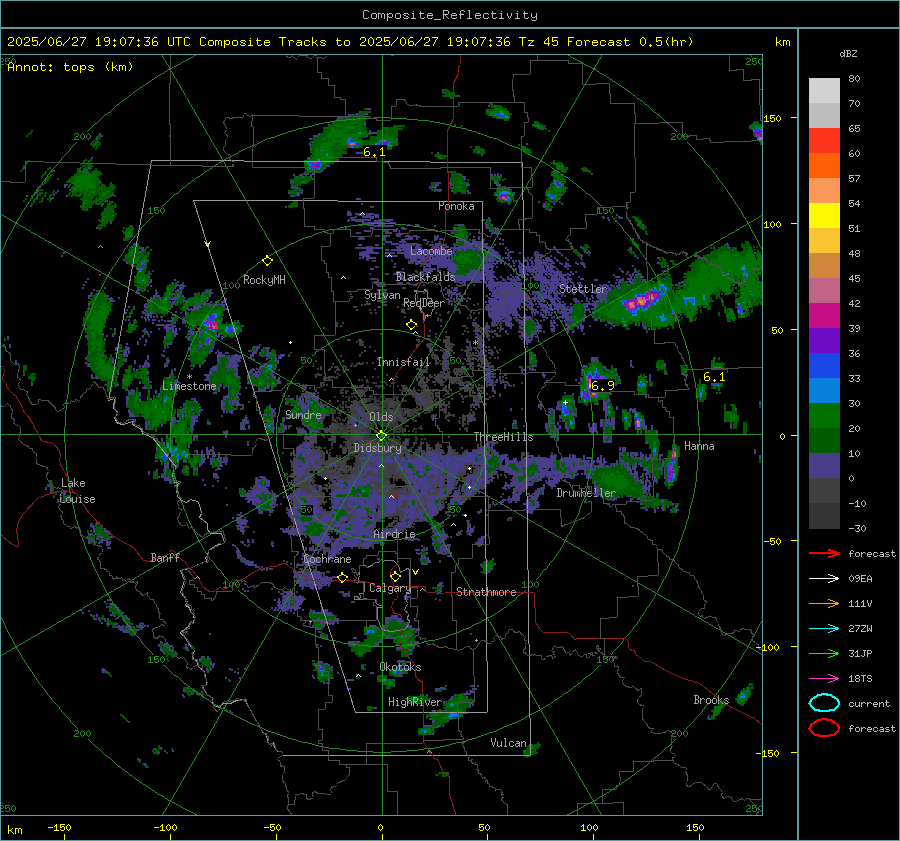This screenshot has width=900, height=841.
Task: Pick the bright yellow 54 dBZ swatch
Action: 824,215
